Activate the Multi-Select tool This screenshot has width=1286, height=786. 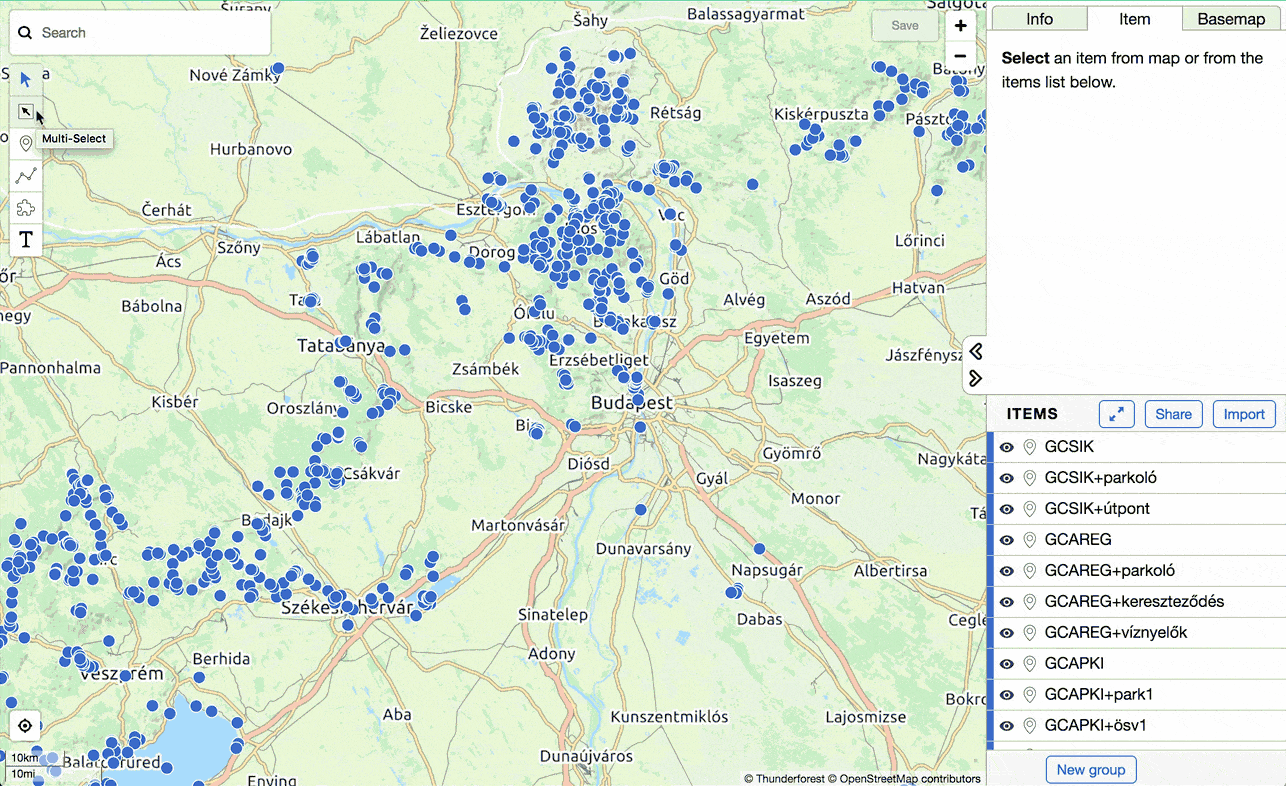pyautogui.click(x=25, y=111)
